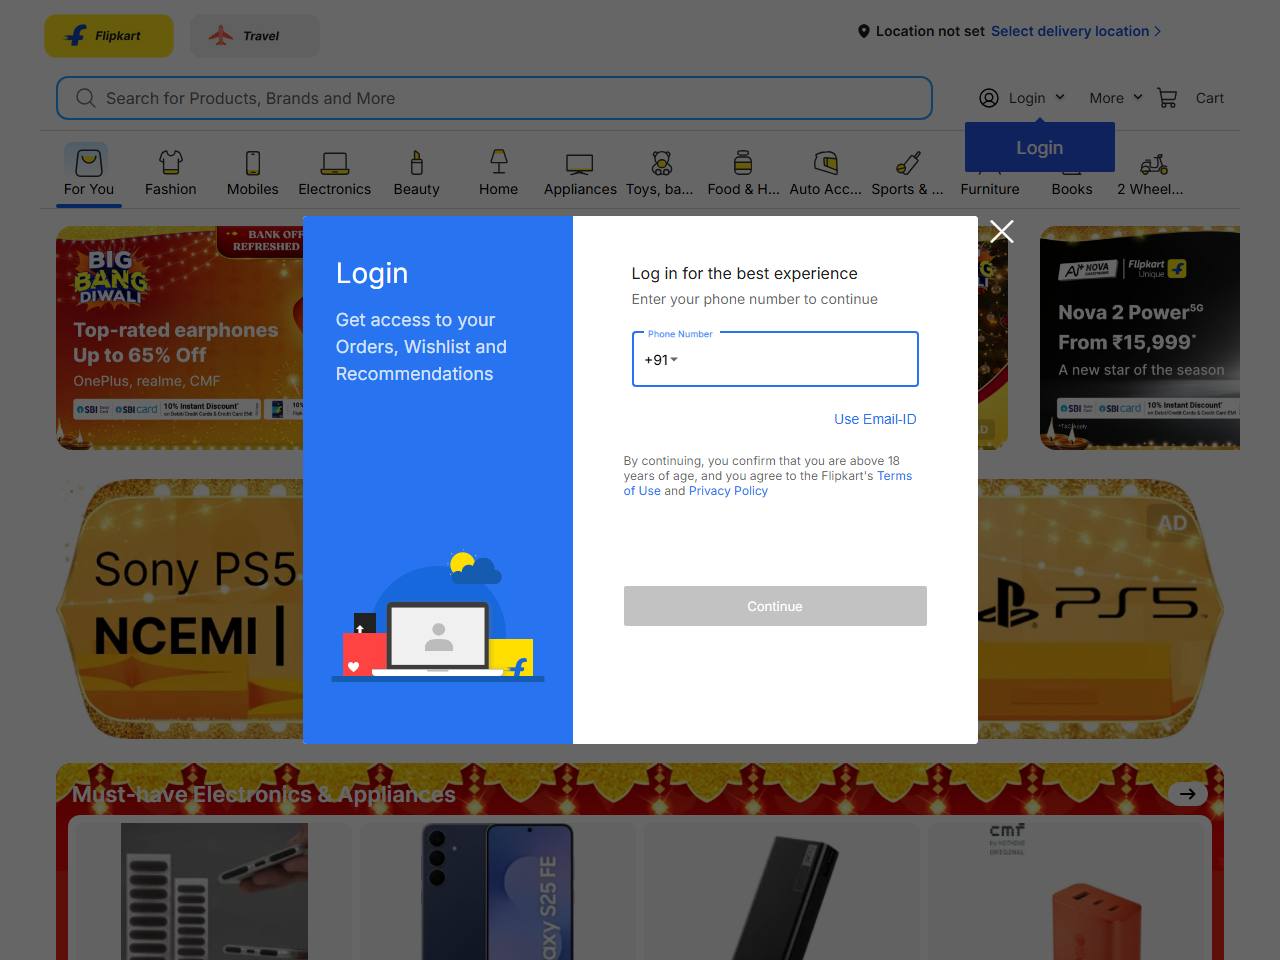Screen dimensions: 1280x960
Task: Open the Travel section
Action: pyautogui.click(x=254, y=36)
